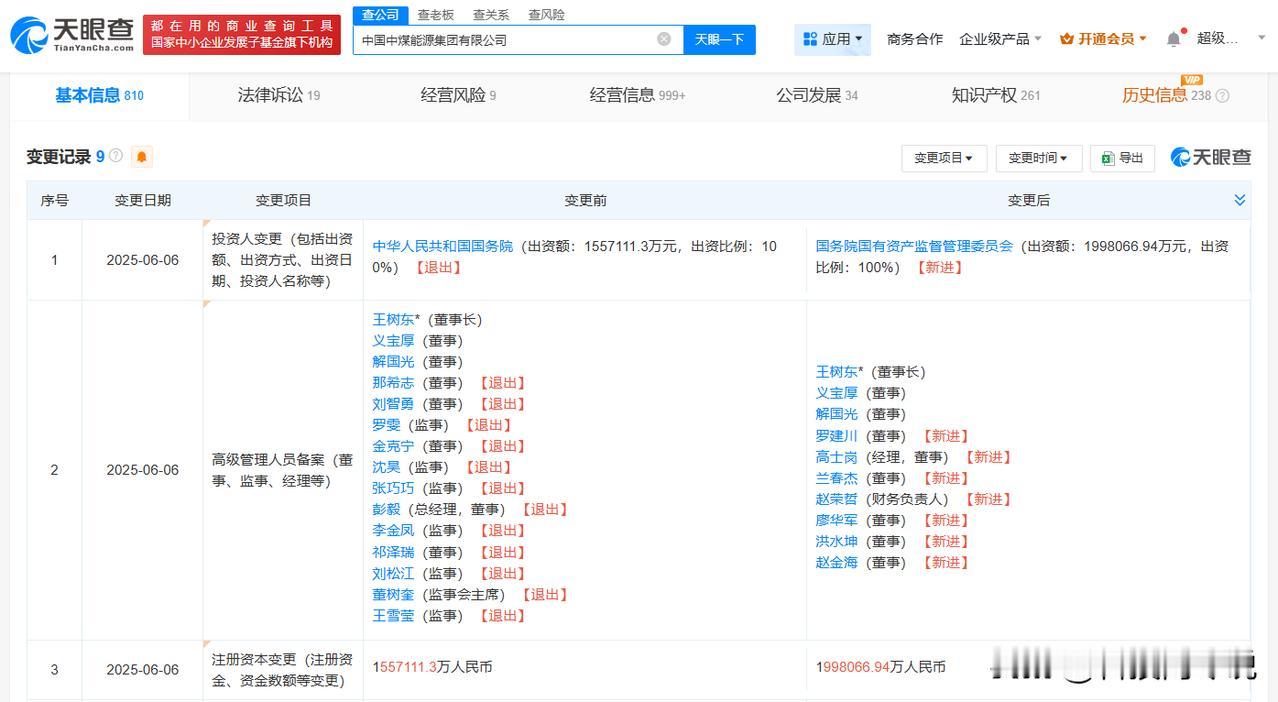Open the 中华人民共和国国务院 investor link

click(x=443, y=246)
